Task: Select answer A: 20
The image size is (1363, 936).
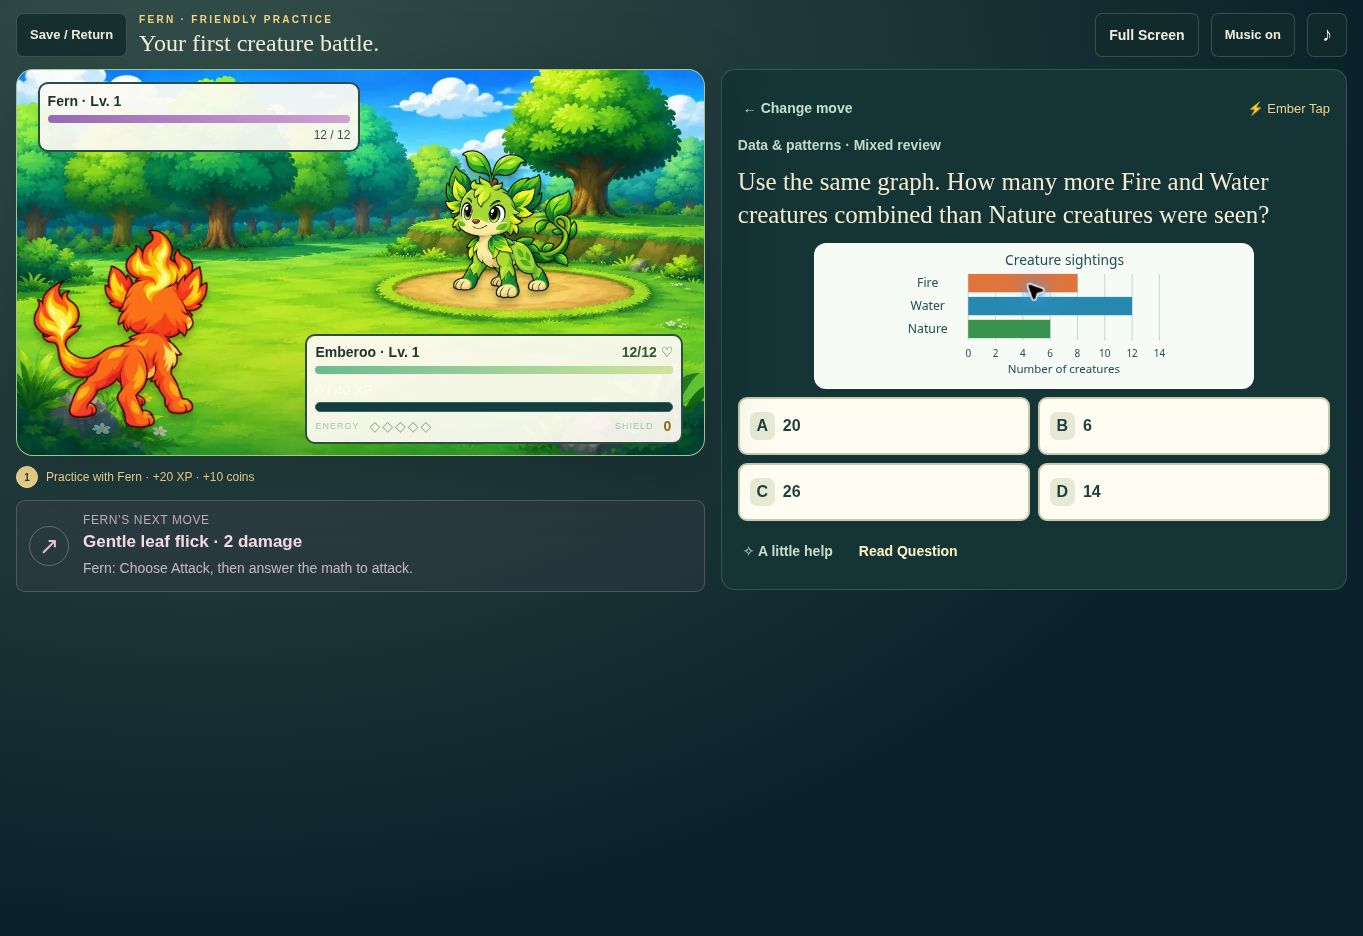Action: pyautogui.click(x=884, y=426)
